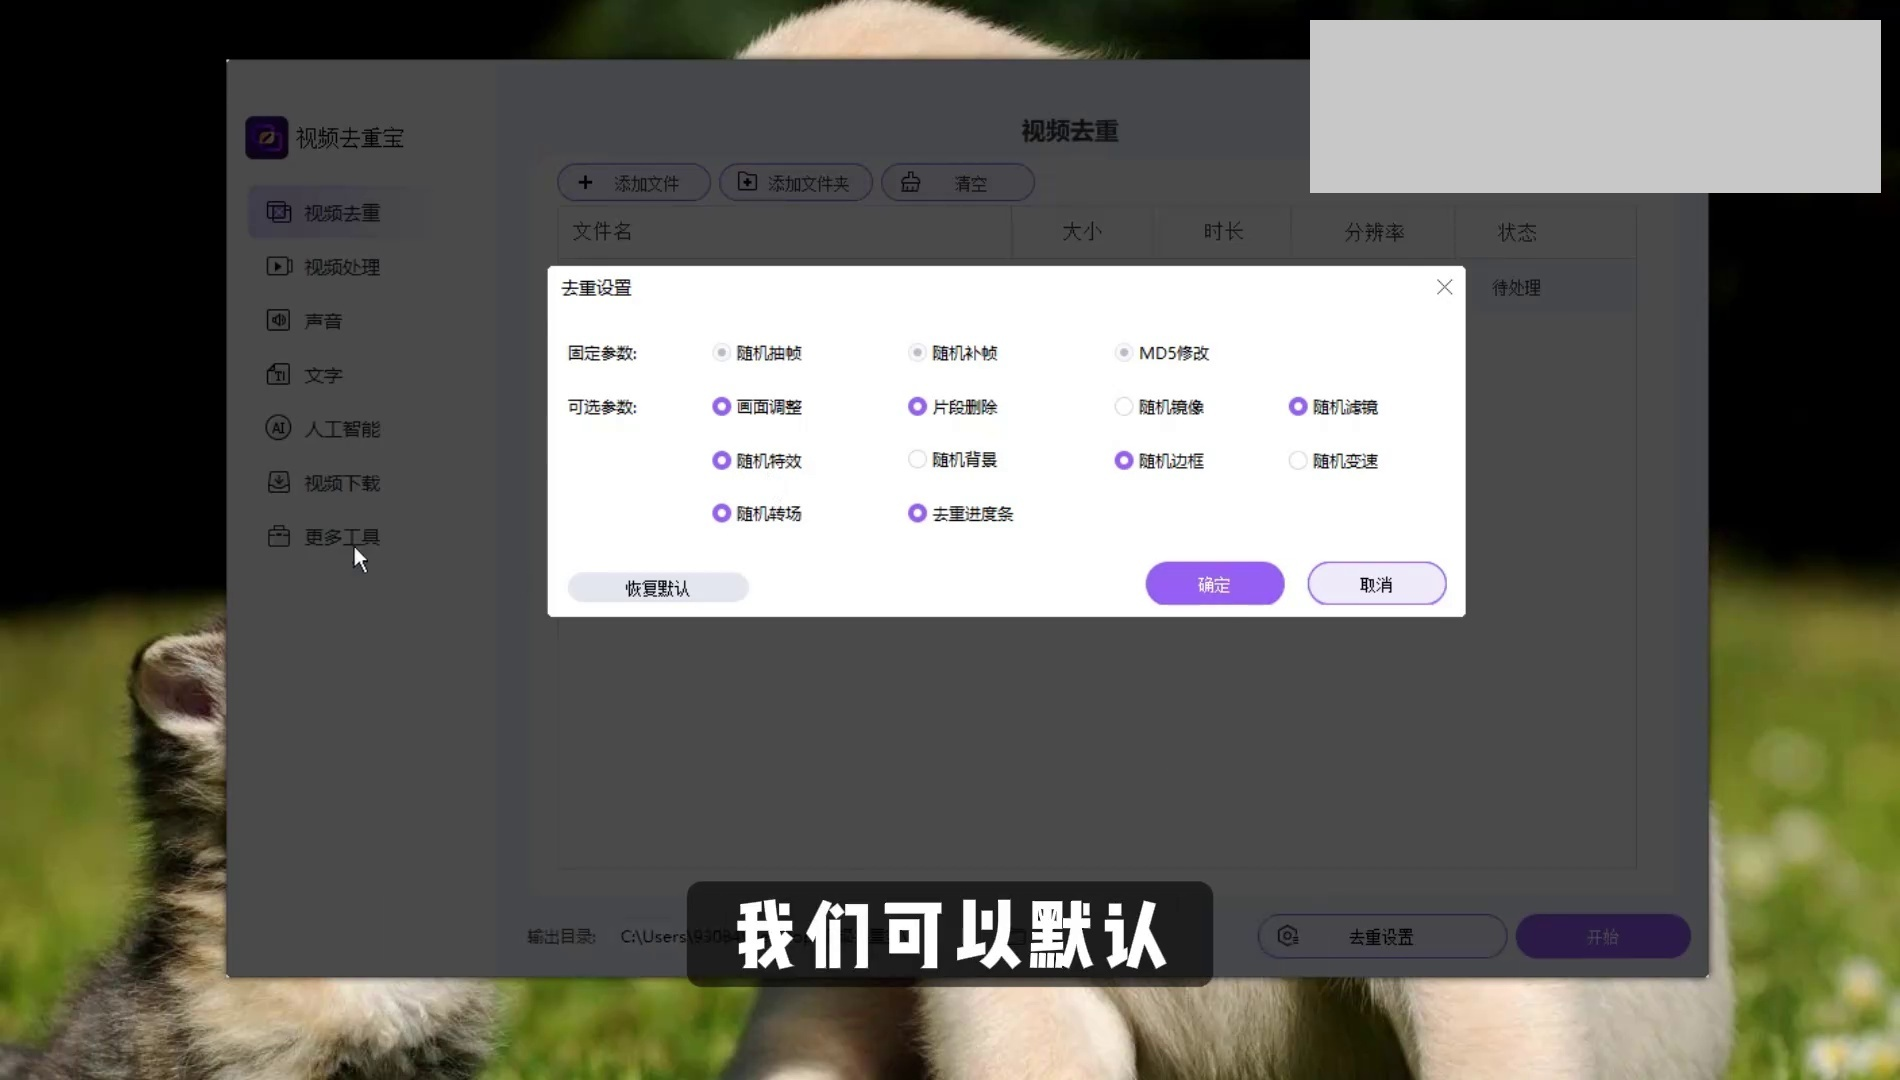Click the 取消 button
The image size is (1900, 1080).
[1376, 584]
